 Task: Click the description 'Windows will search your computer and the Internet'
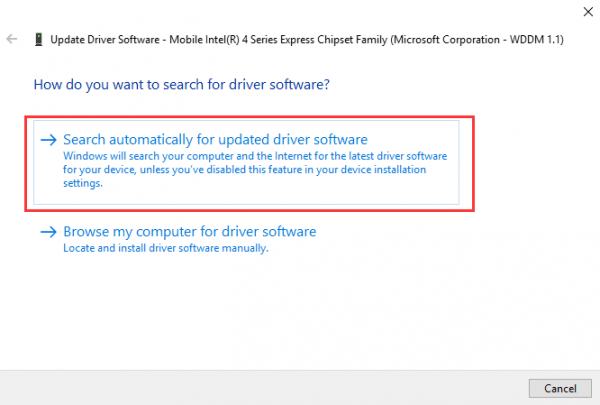(x=255, y=170)
